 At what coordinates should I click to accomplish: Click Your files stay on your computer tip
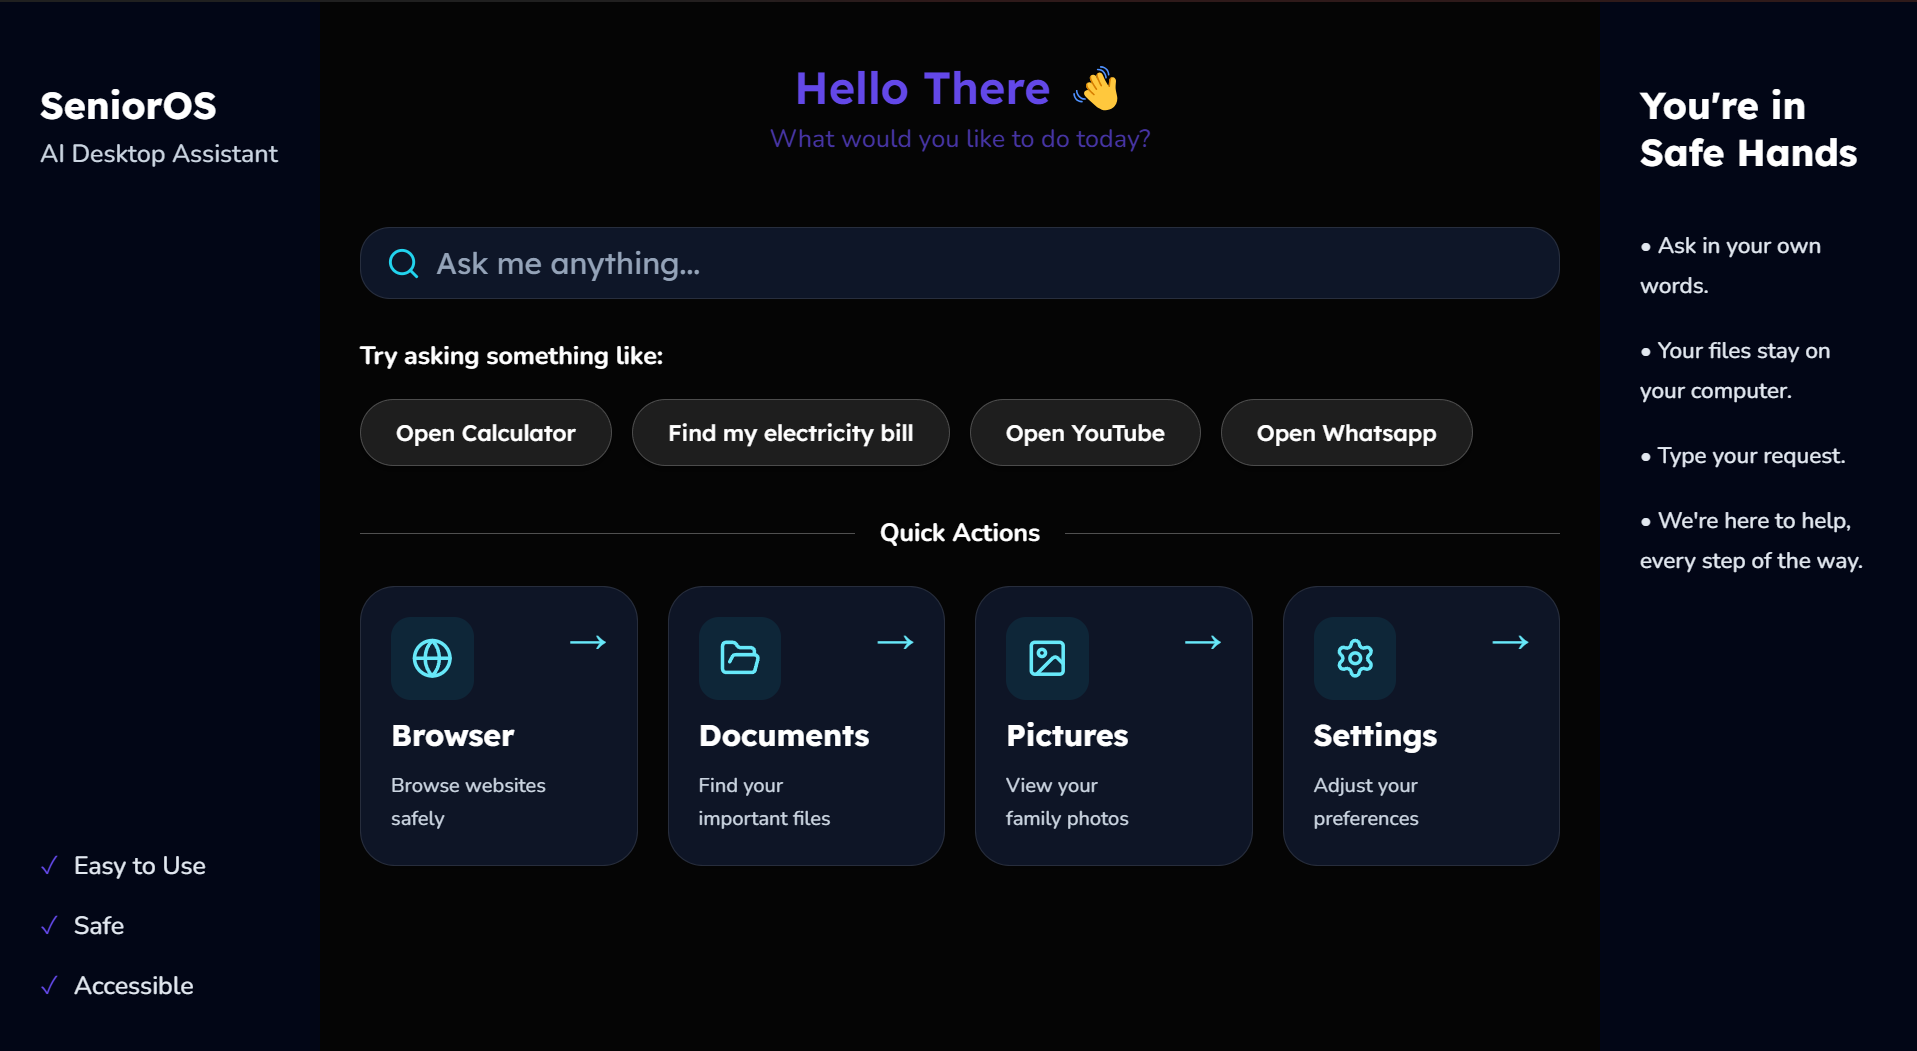[1735, 370]
